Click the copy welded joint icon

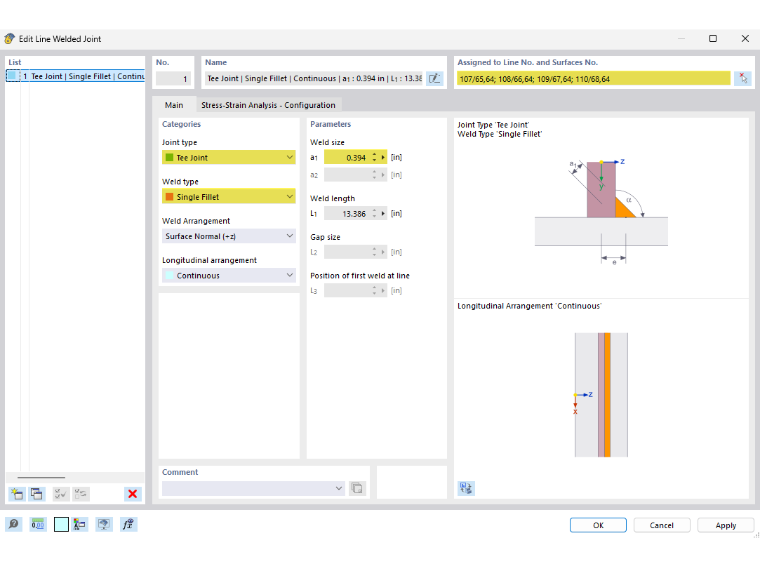pyautogui.click(x=37, y=494)
